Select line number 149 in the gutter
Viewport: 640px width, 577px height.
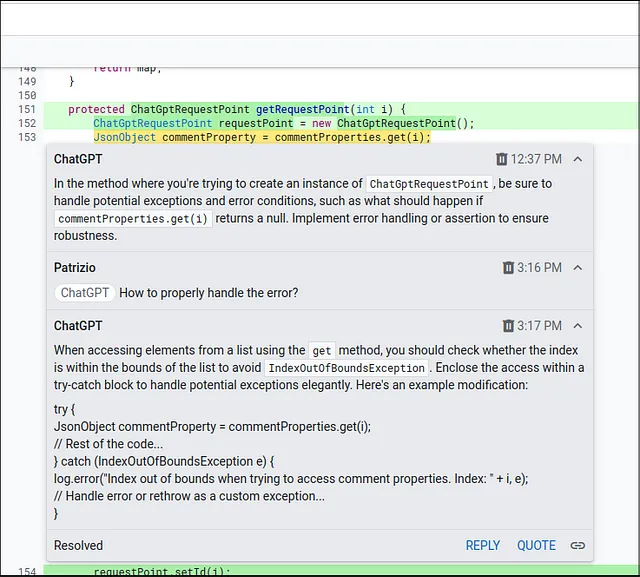click(27, 82)
